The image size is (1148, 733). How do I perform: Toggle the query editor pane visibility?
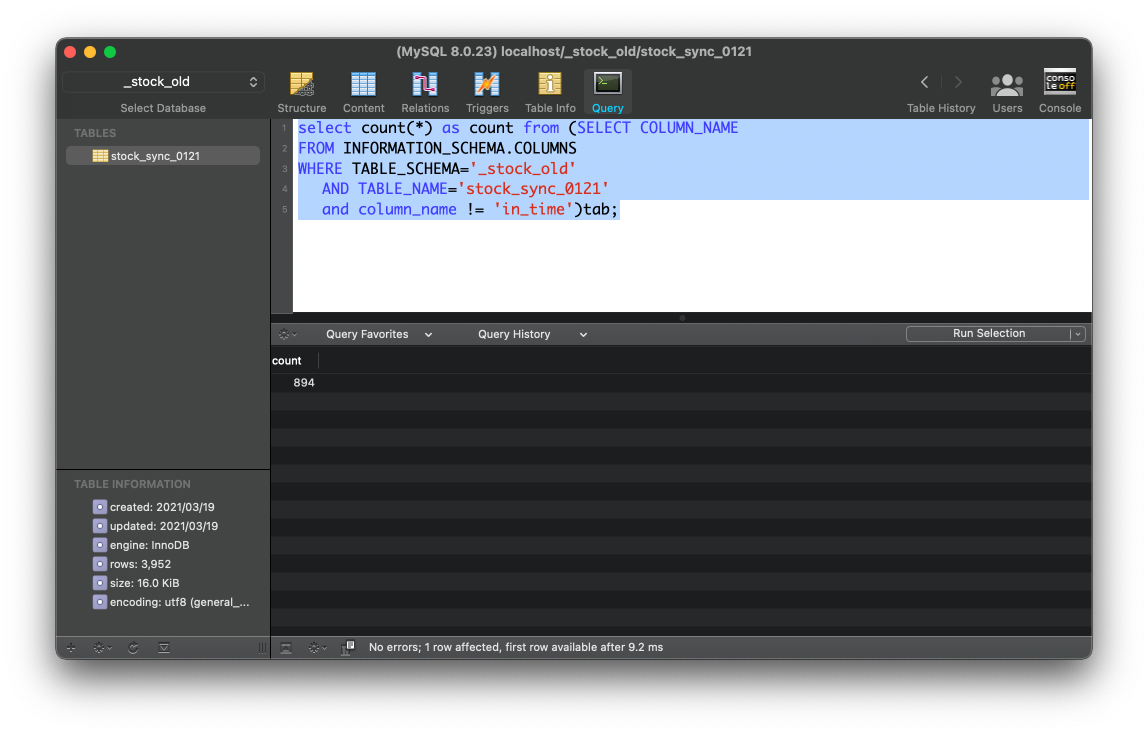tap(286, 648)
